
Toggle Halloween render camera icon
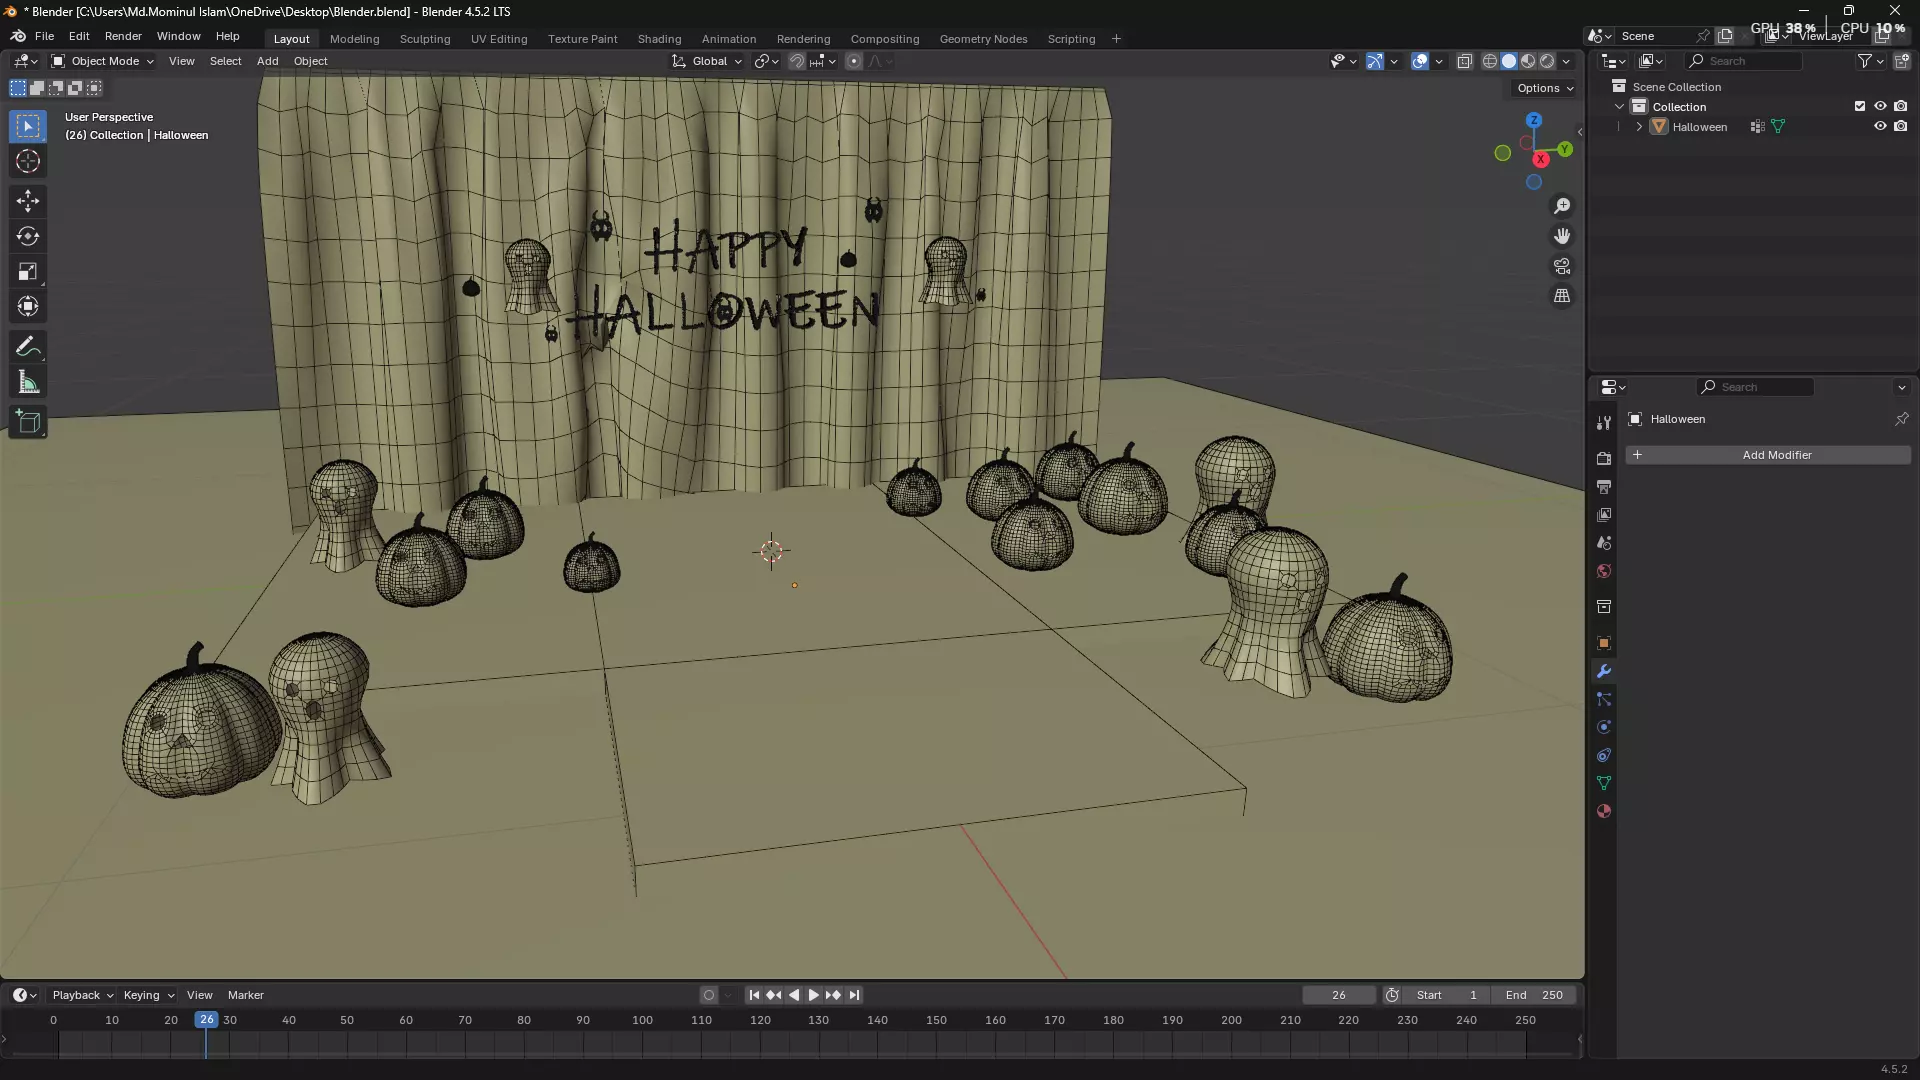1901,126
